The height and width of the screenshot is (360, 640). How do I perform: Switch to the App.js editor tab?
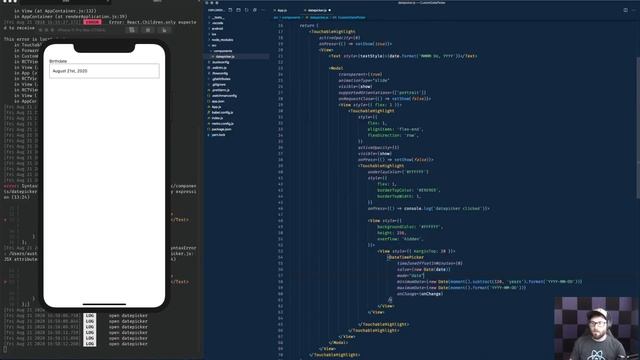tap(282, 10)
